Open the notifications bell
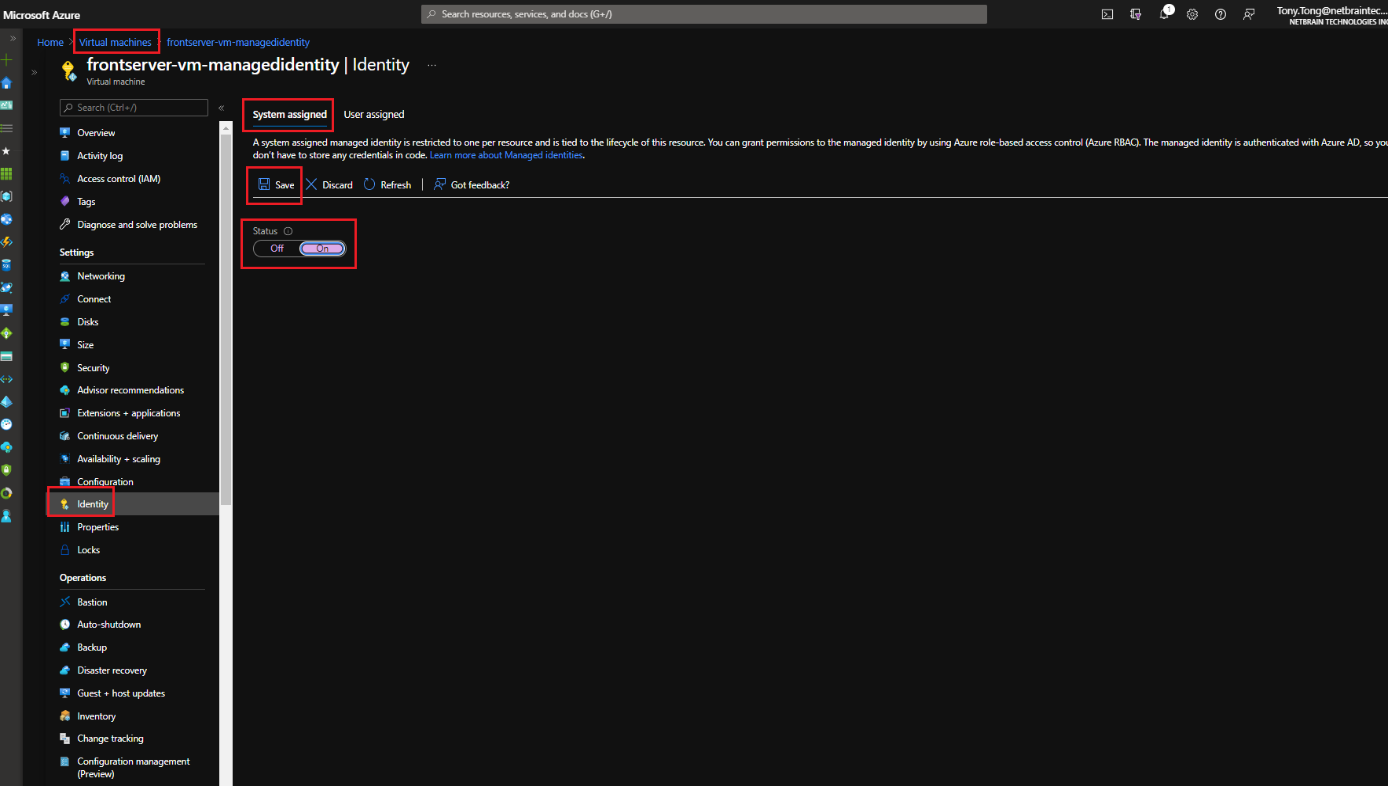Image resolution: width=1388 pixels, height=786 pixels. click(1164, 14)
